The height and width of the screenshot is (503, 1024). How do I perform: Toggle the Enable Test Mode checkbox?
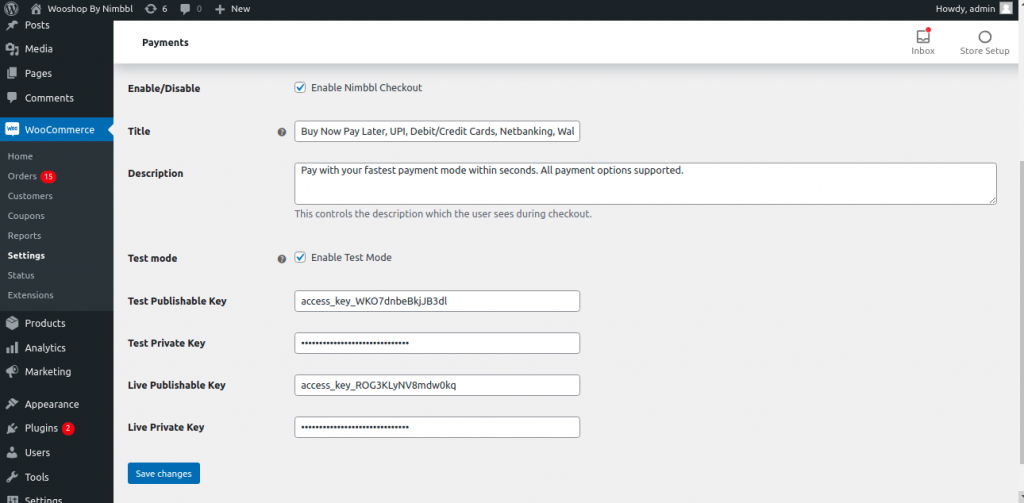coord(300,257)
